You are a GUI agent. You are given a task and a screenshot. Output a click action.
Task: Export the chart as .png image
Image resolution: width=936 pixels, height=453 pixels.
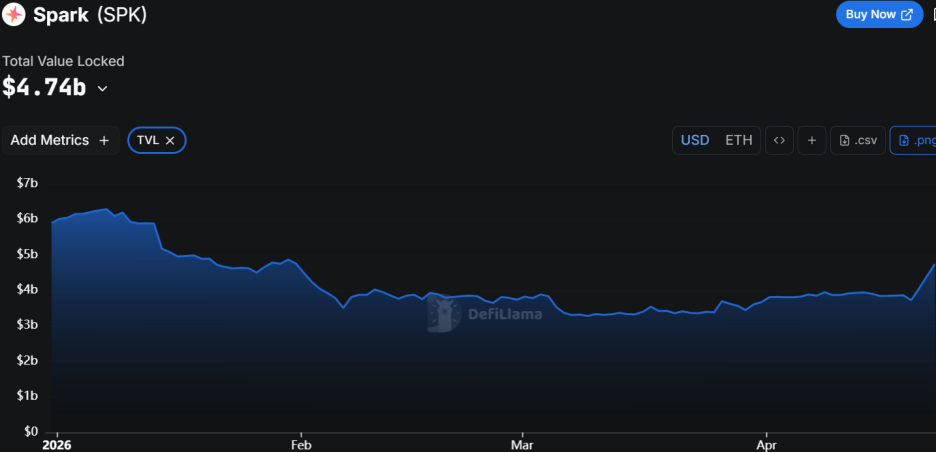coord(915,140)
